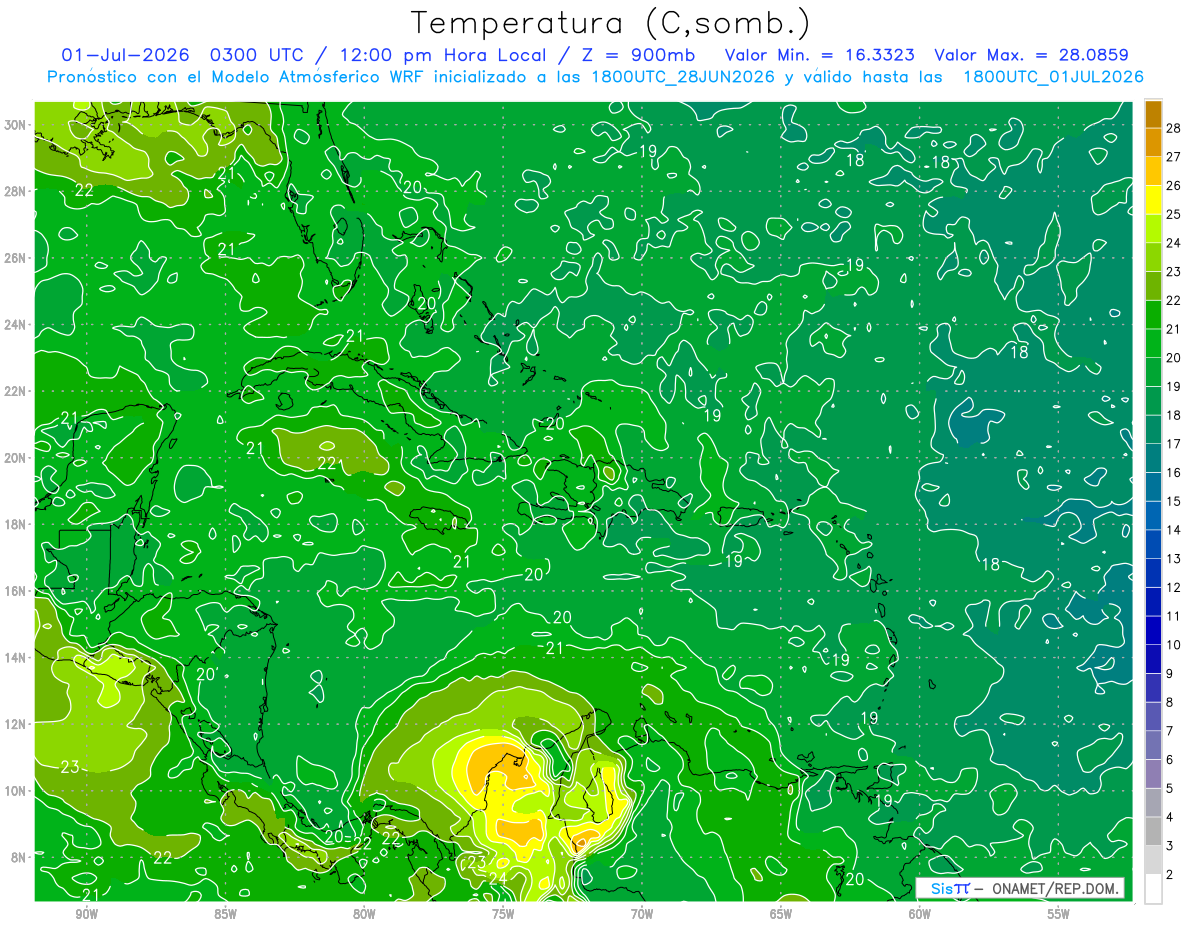Click legend scale value 15
This screenshot has width=1200, height=927.
pos(1174,501)
